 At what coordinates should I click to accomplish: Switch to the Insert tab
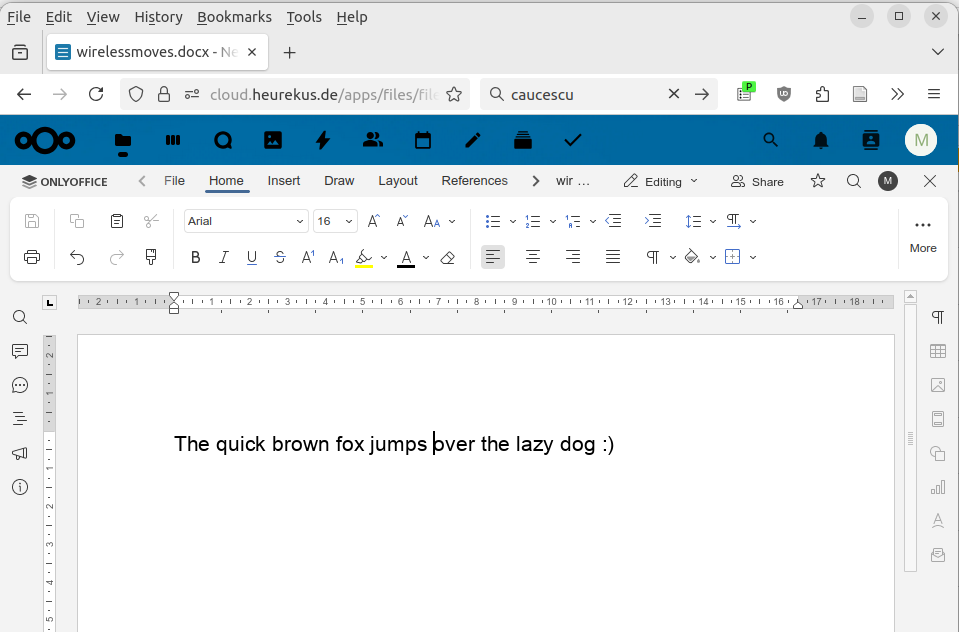tap(284, 181)
